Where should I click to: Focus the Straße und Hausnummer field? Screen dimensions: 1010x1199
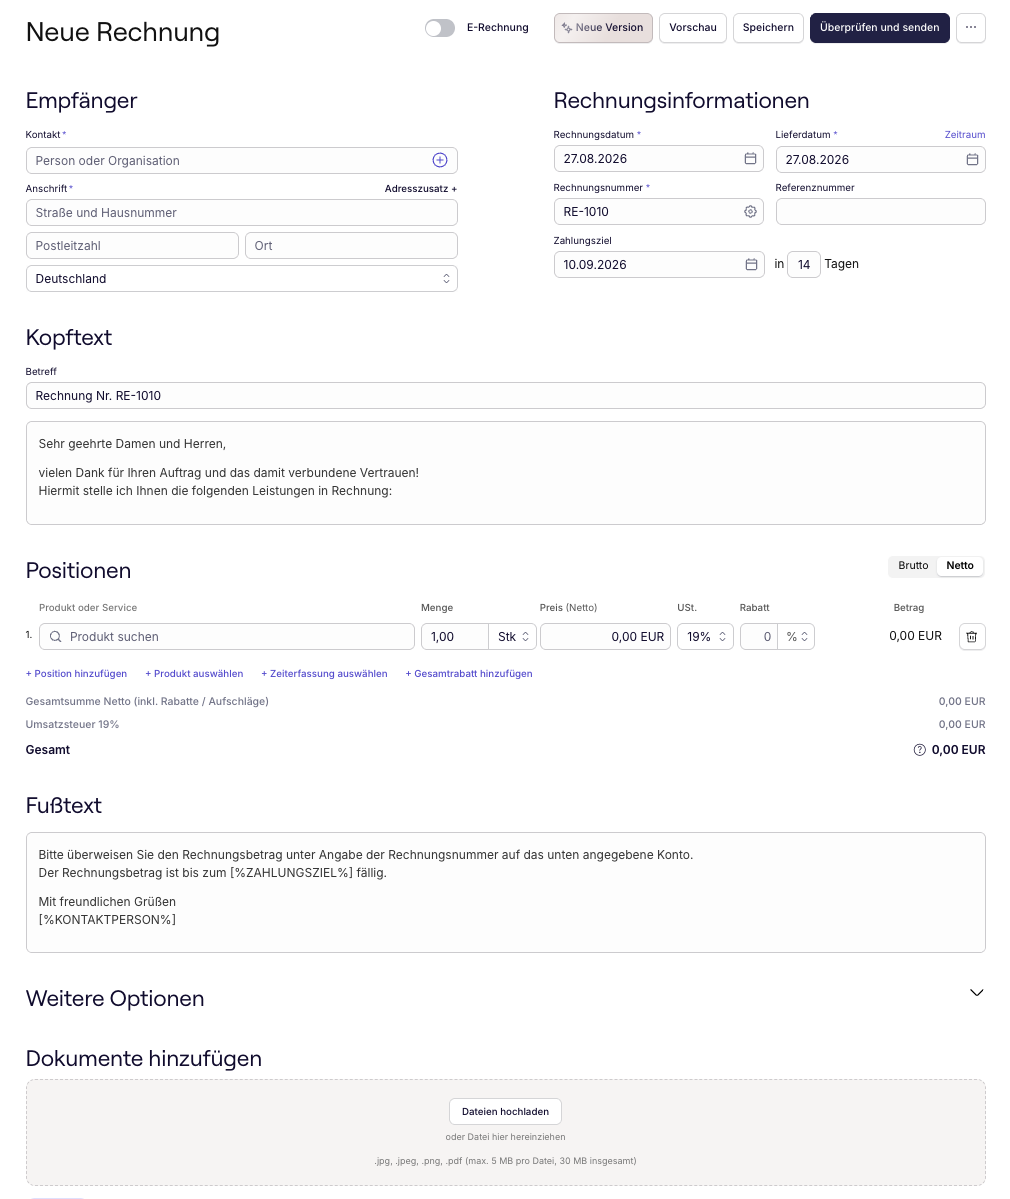[x=242, y=213]
